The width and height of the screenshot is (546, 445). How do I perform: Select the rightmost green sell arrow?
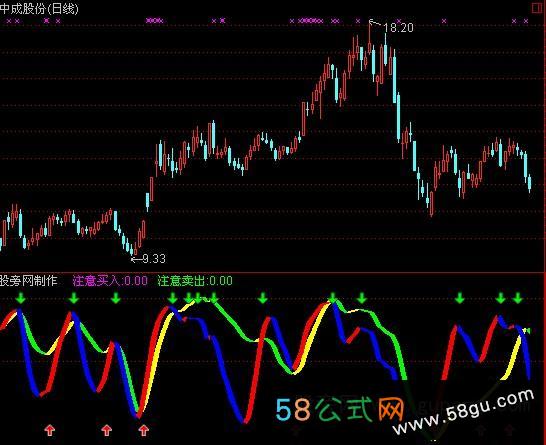[x=518, y=298]
